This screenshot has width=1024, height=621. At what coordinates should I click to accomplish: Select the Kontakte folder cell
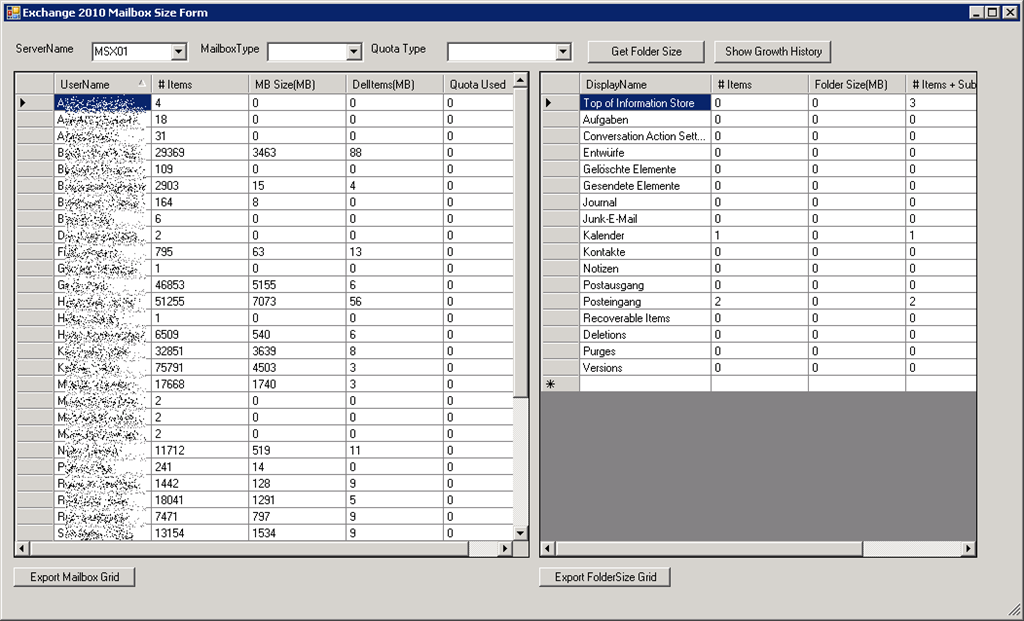pyautogui.click(x=645, y=252)
